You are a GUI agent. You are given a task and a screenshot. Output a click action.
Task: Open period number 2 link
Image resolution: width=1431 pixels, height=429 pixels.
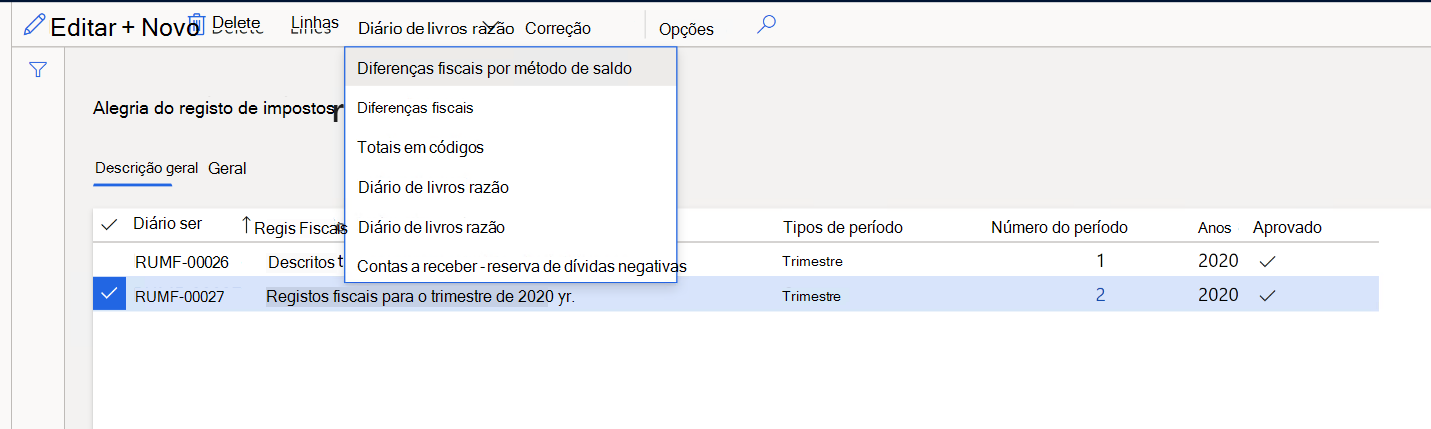coord(1100,295)
